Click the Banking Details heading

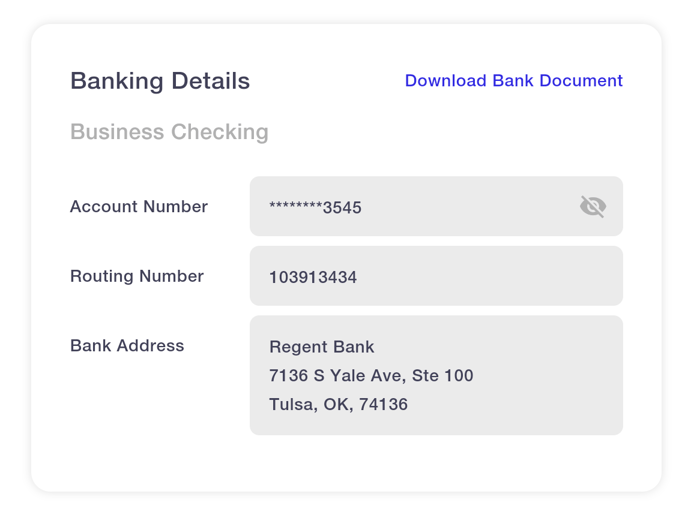(x=160, y=81)
